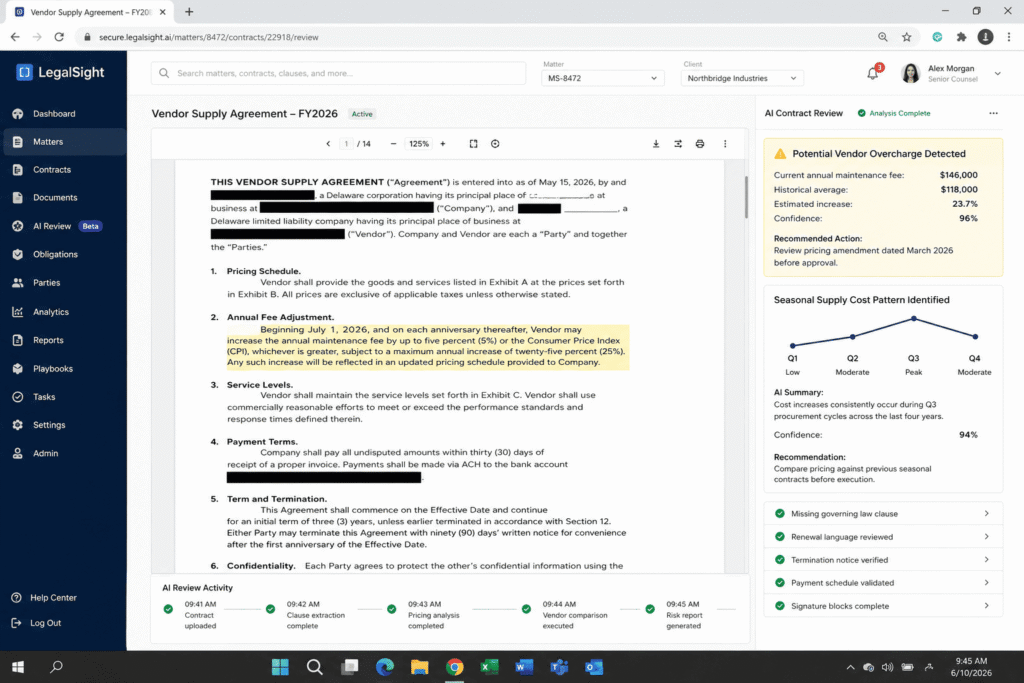The height and width of the screenshot is (683, 1024).
Task: Go to previous page in document viewer
Action: pos(328,144)
